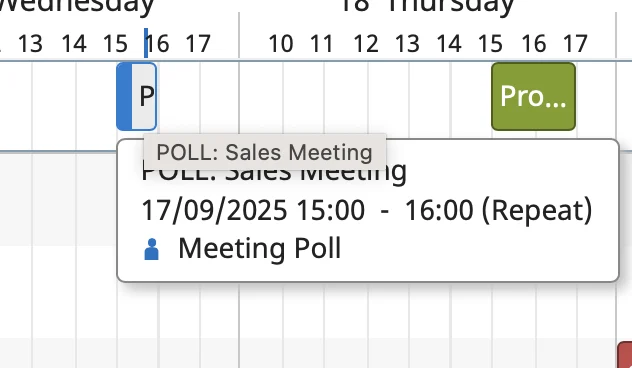Click hour label 16 under Thursday
This screenshot has width=632, height=368.
(534, 44)
